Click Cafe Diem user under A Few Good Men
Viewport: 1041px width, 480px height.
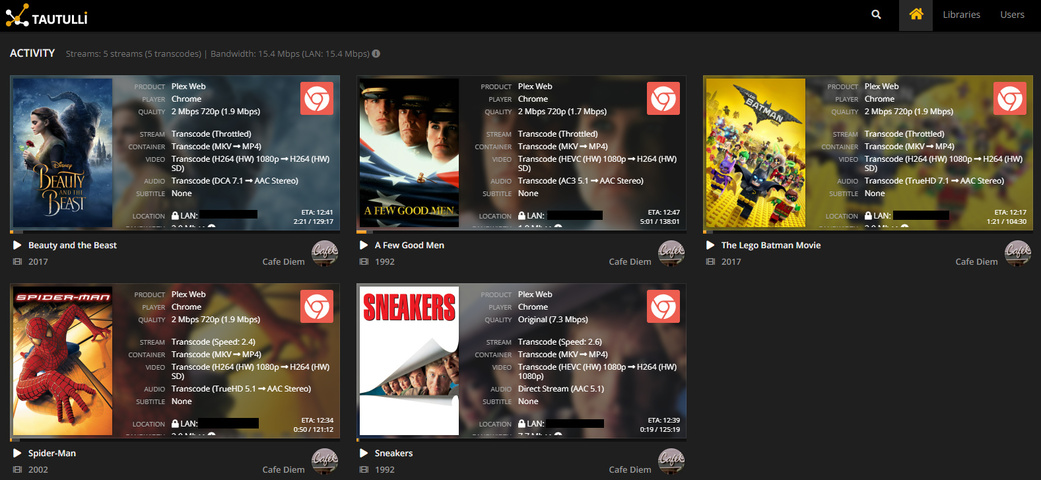click(x=630, y=262)
